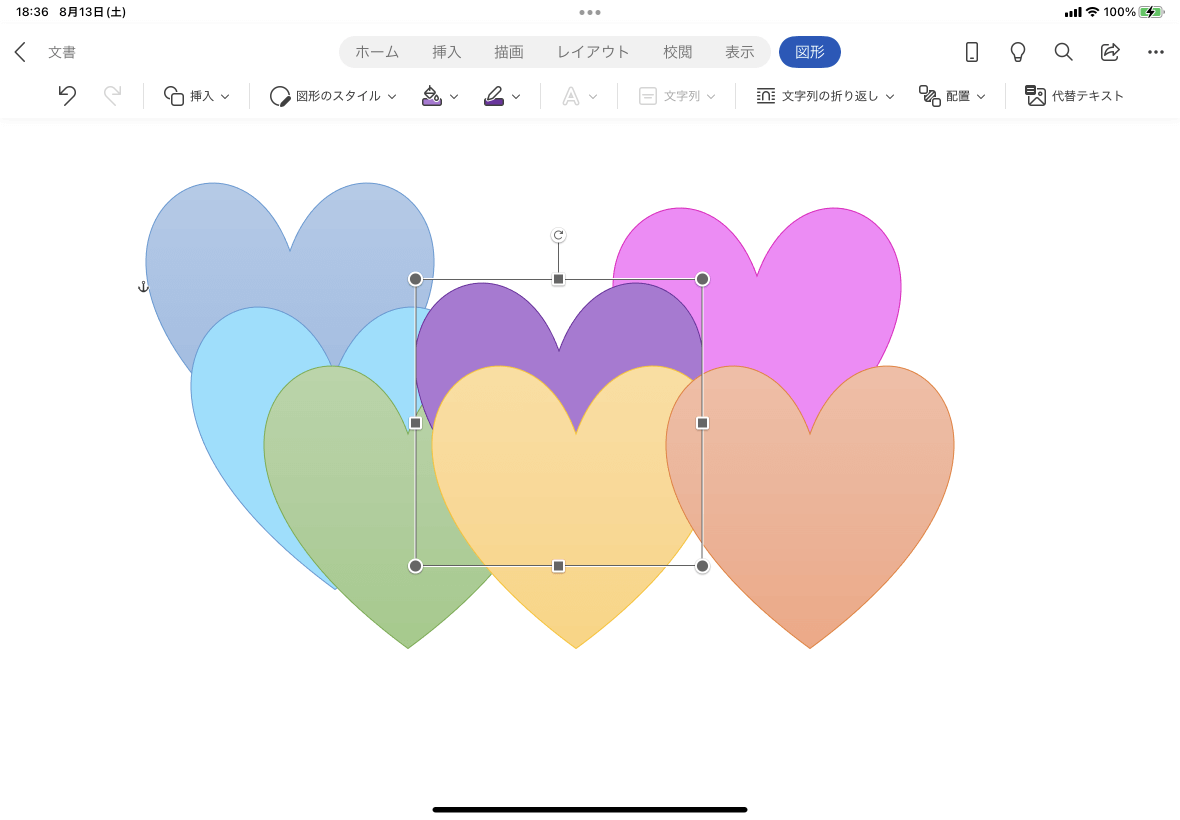Switch to the 校閲 tab
This screenshot has width=1180, height=820.
[677, 52]
